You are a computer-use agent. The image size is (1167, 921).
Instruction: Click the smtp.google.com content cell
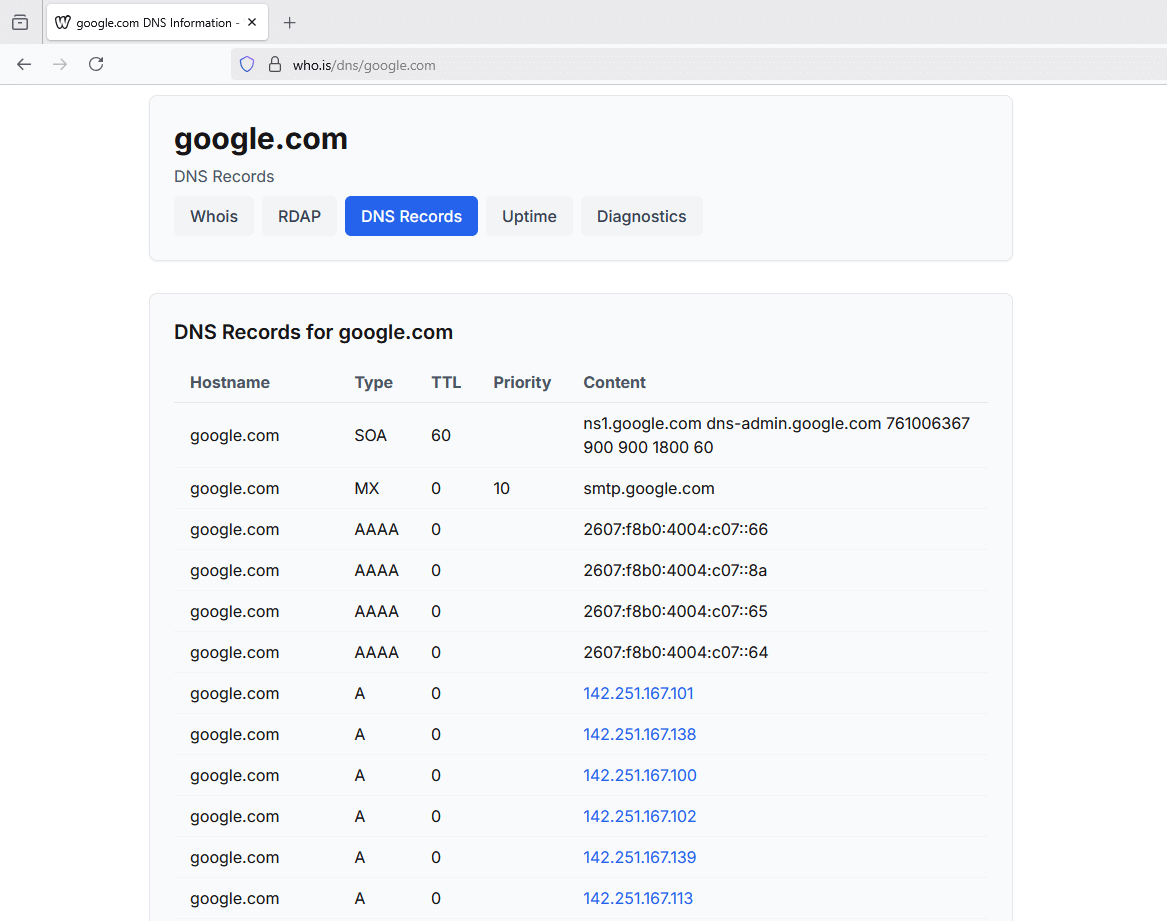[x=649, y=488]
